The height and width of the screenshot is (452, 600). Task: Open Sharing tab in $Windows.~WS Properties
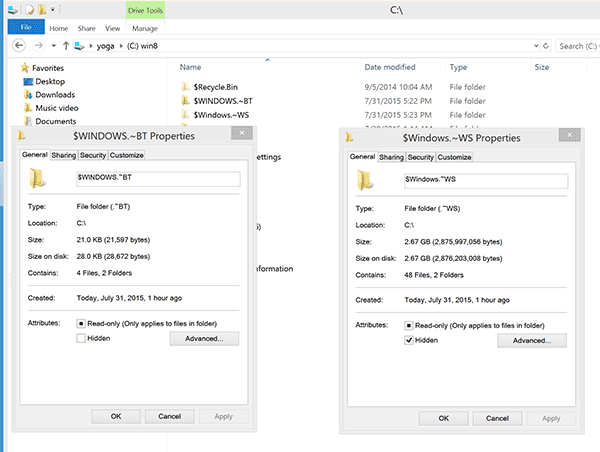[x=391, y=157]
